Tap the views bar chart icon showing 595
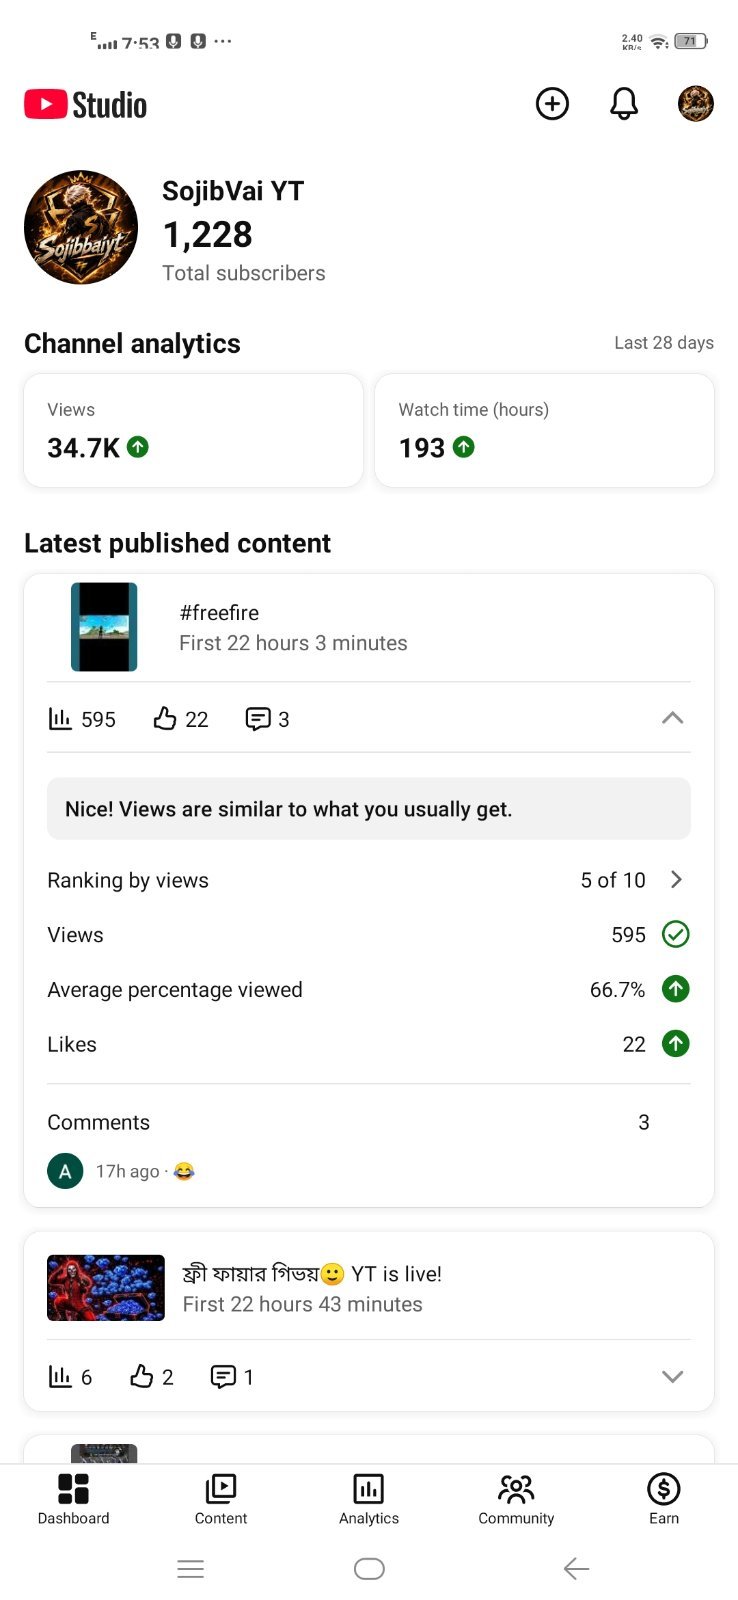 (x=60, y=718)
